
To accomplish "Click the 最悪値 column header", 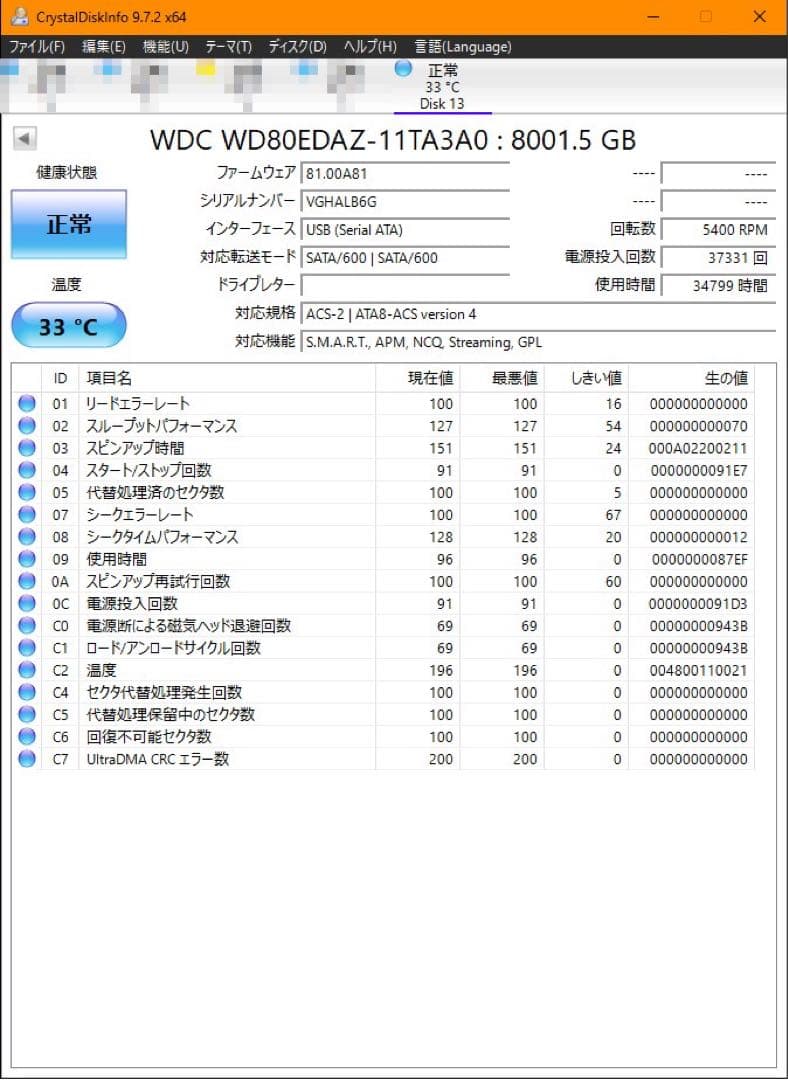I will point(502,377).
